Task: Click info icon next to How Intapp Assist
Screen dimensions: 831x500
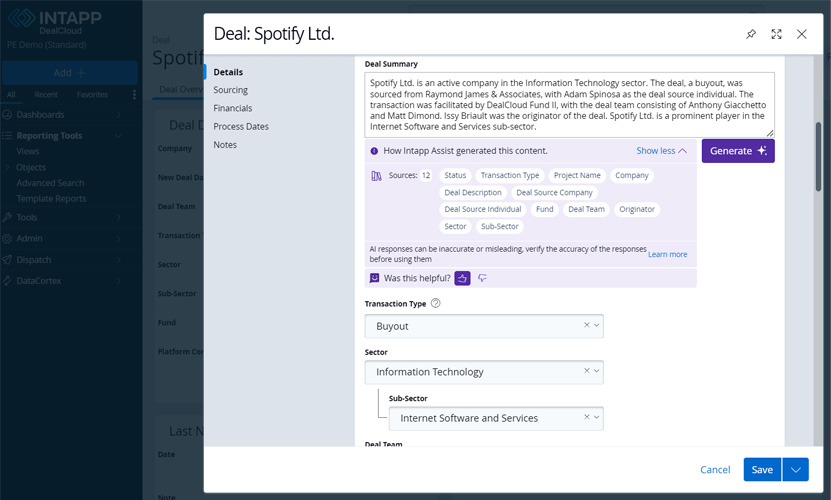Action: click(x=374, y=151)
